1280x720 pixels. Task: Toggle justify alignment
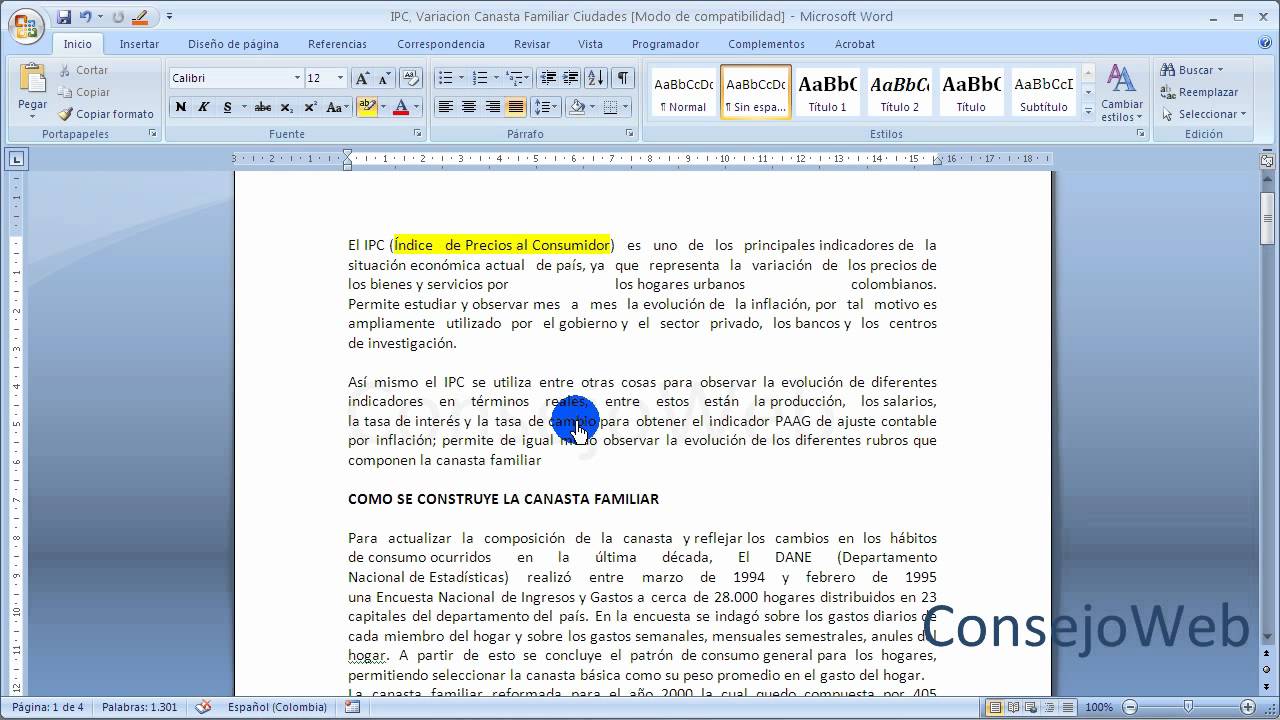pyautogui.click(x=516, y=107)
